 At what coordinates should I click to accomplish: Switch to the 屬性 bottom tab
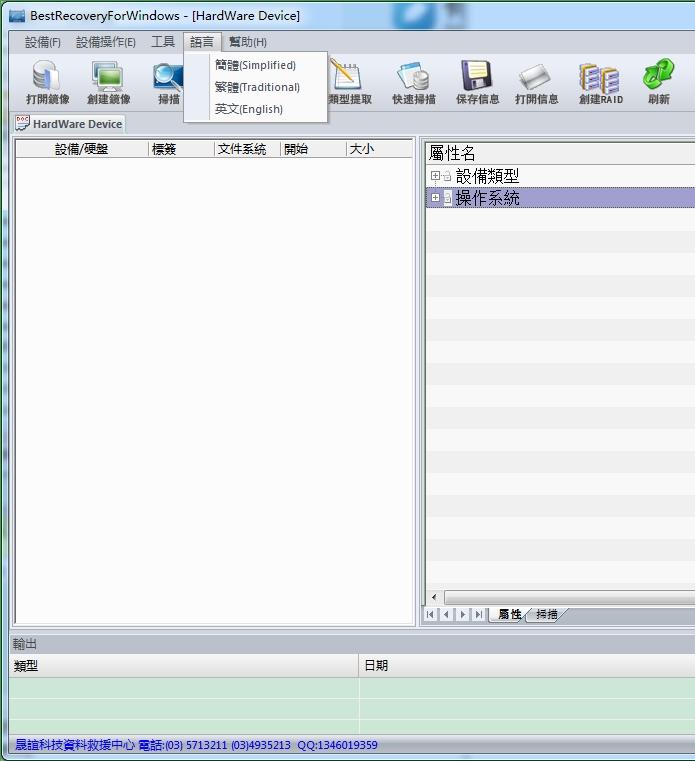click(509, 614)
